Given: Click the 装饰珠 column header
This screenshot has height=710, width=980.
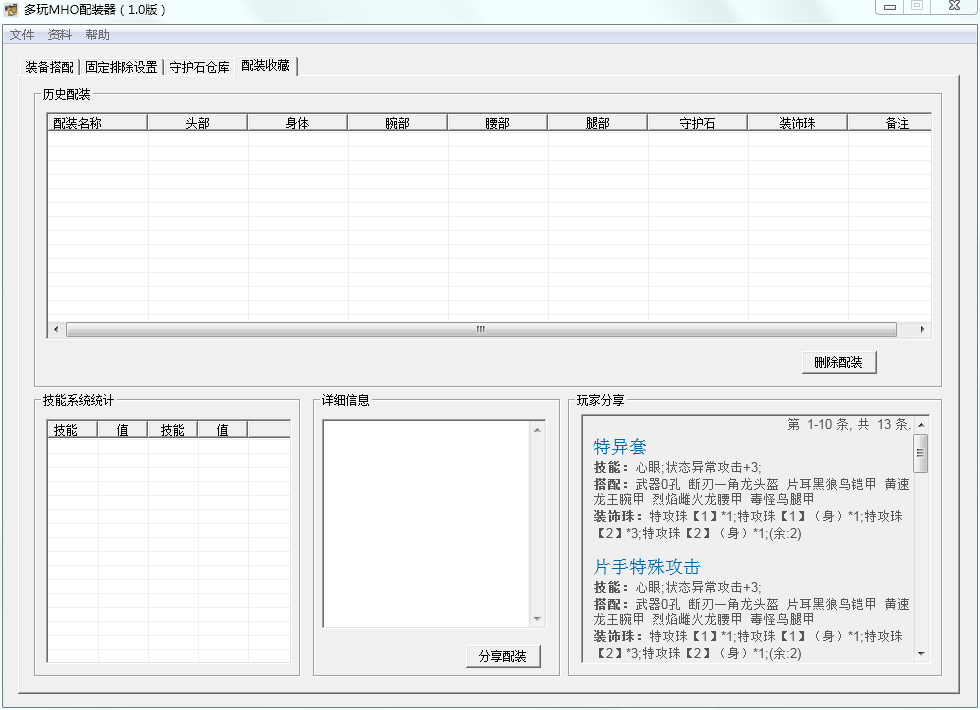Looking at the screenshot, I should 797,123.
